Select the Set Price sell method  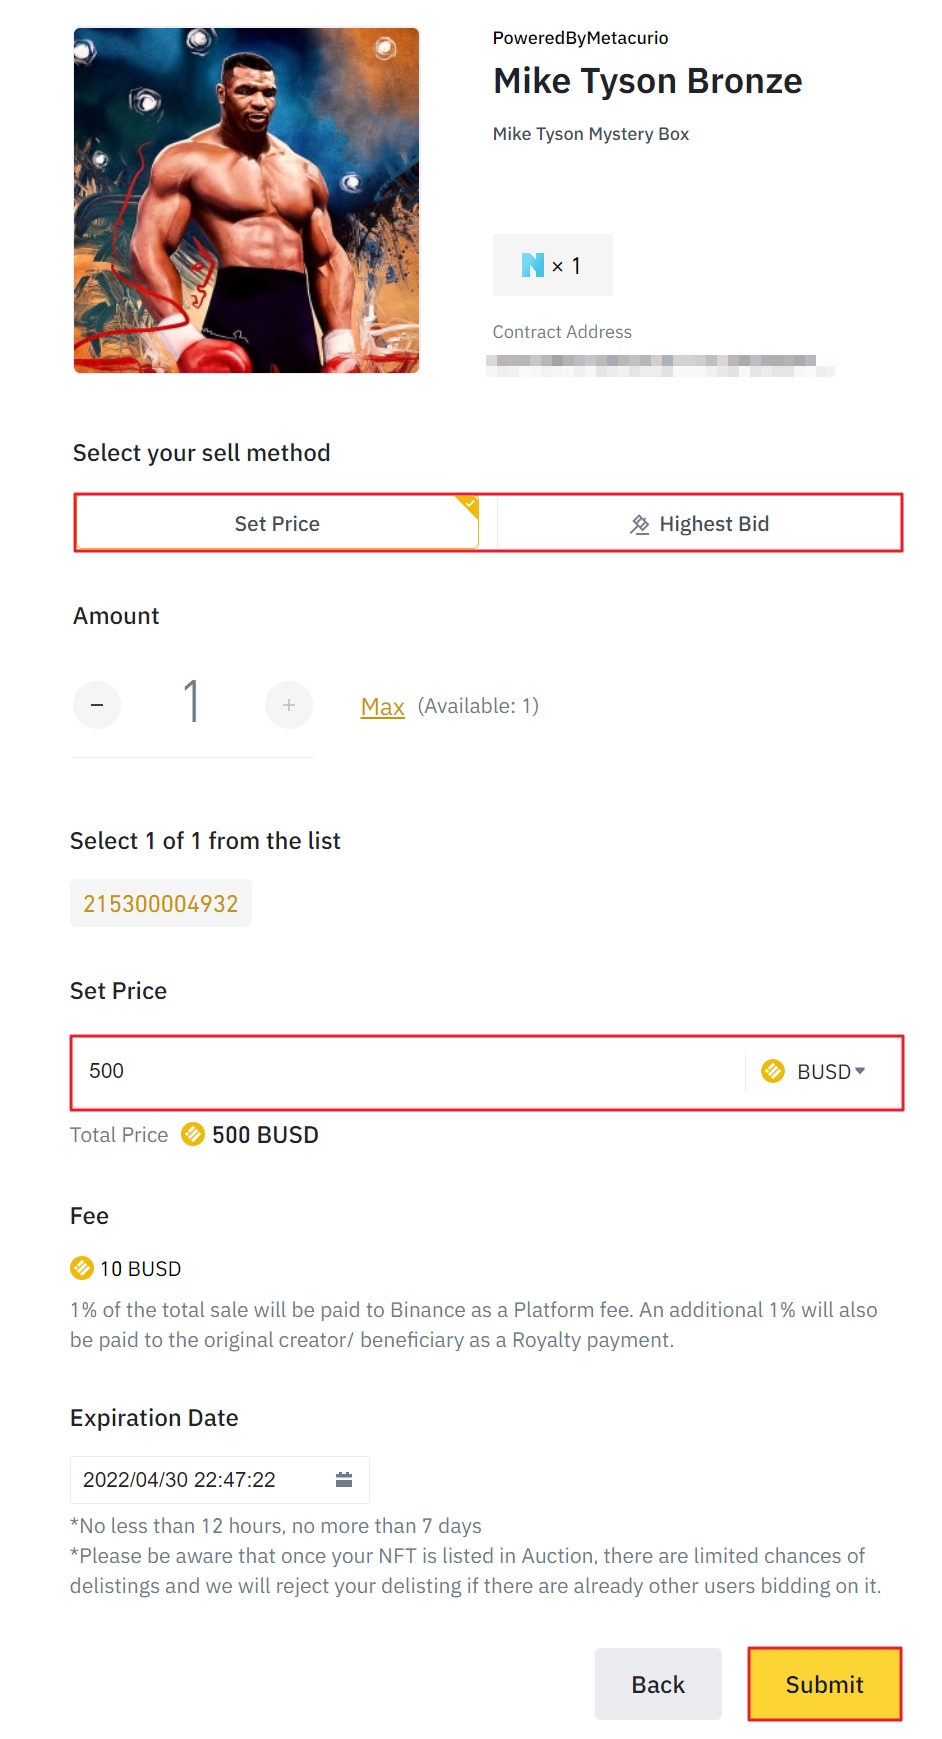coord(277,524)
